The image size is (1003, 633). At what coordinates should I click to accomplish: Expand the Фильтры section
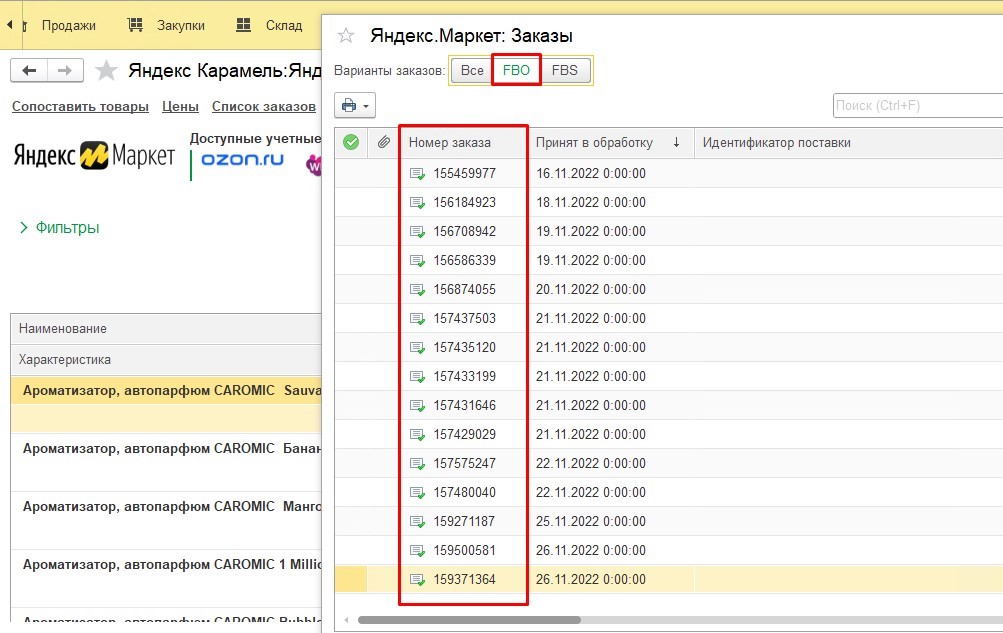point(59,228)
